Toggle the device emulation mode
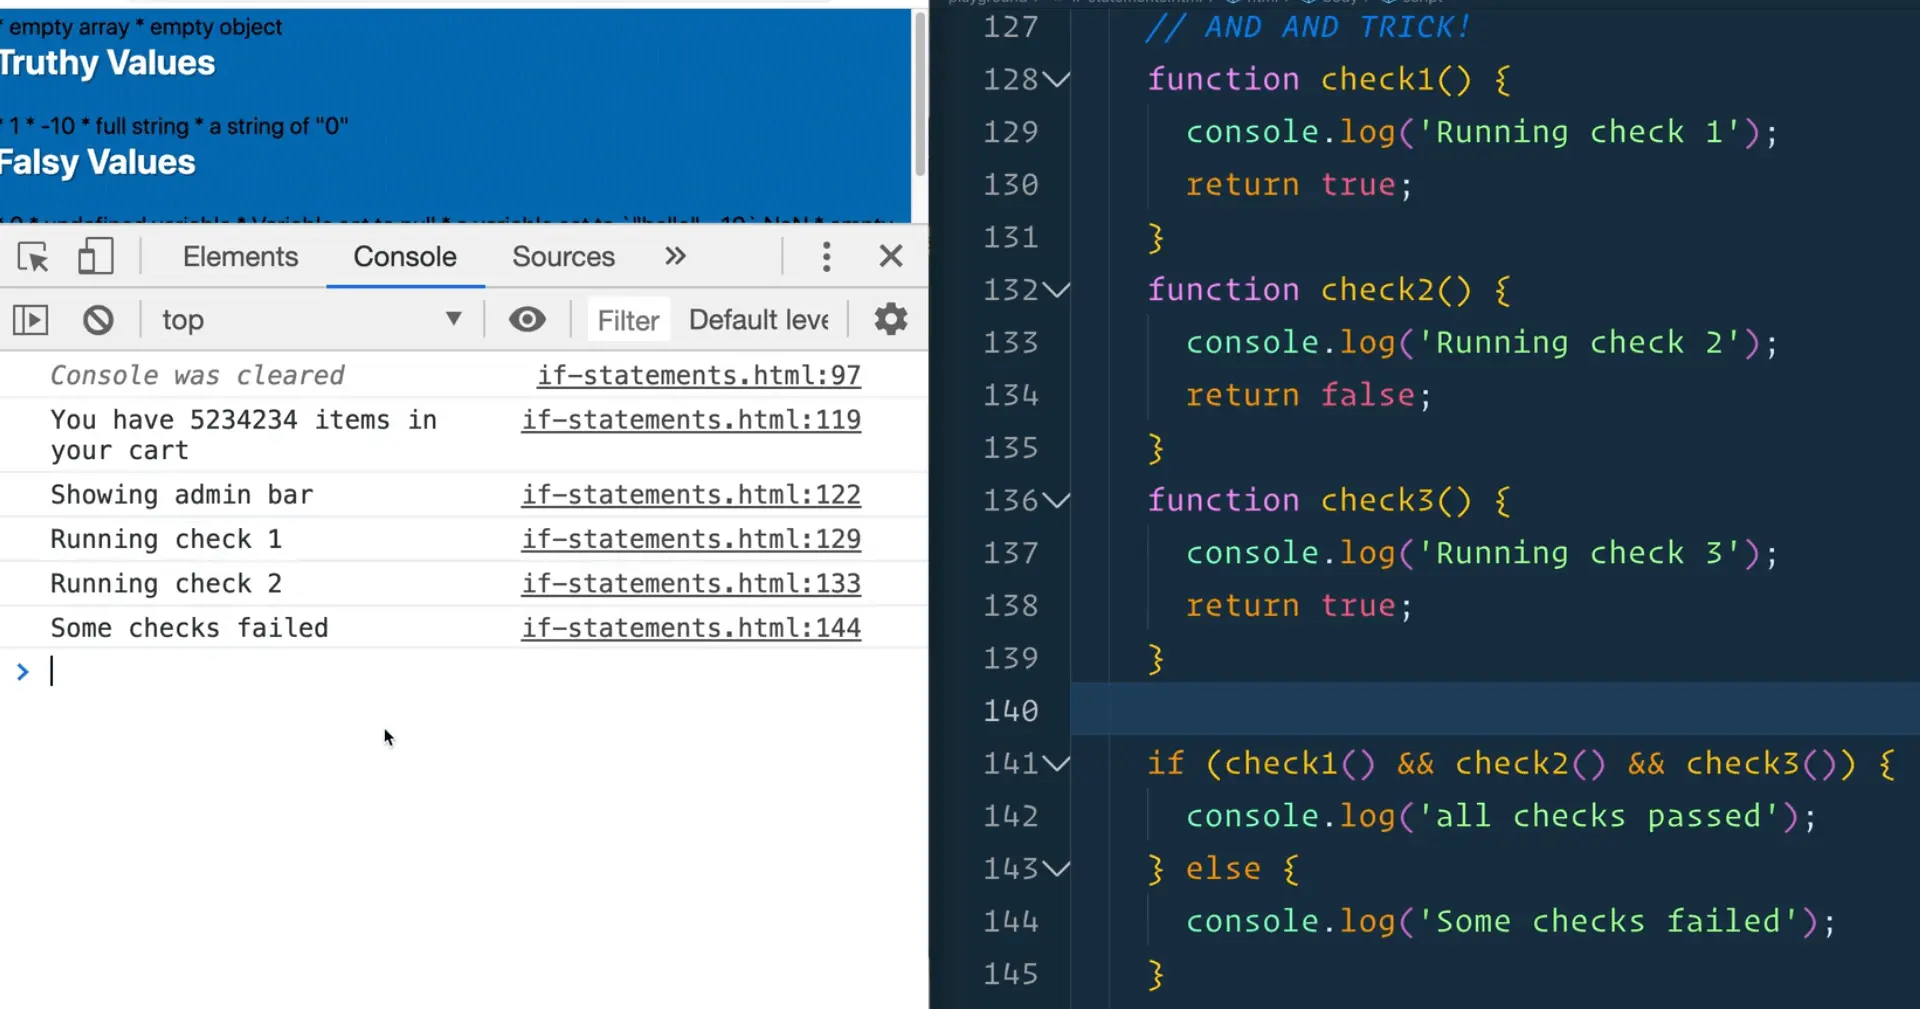 [96, 257]
